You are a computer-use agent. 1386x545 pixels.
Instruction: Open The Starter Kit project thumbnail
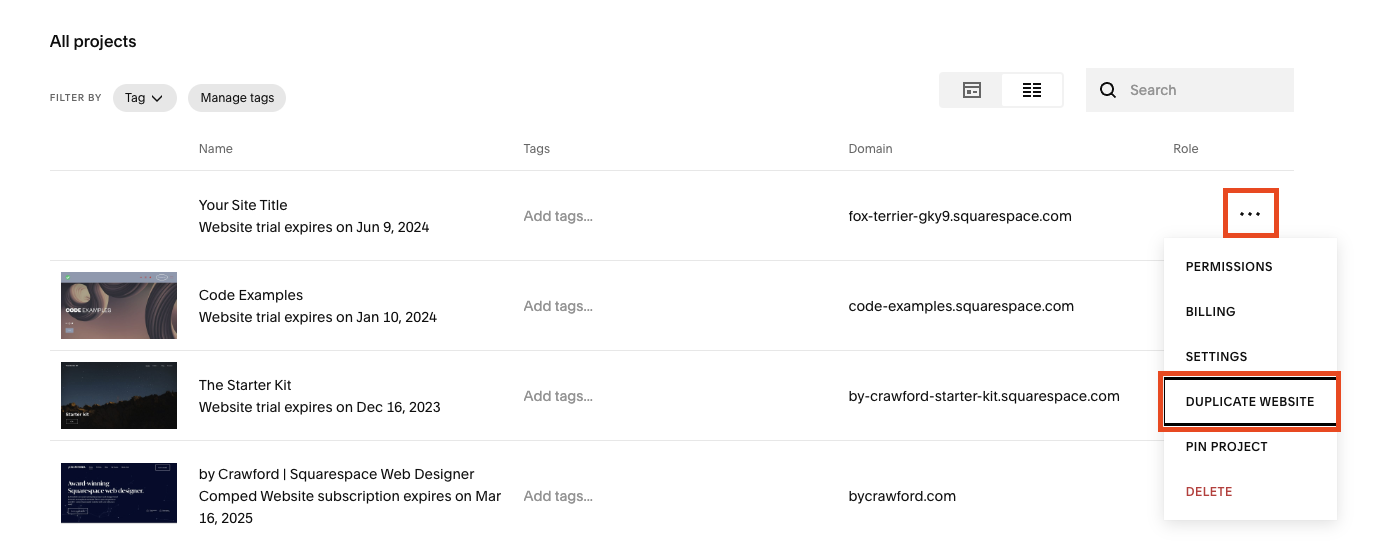119,395
